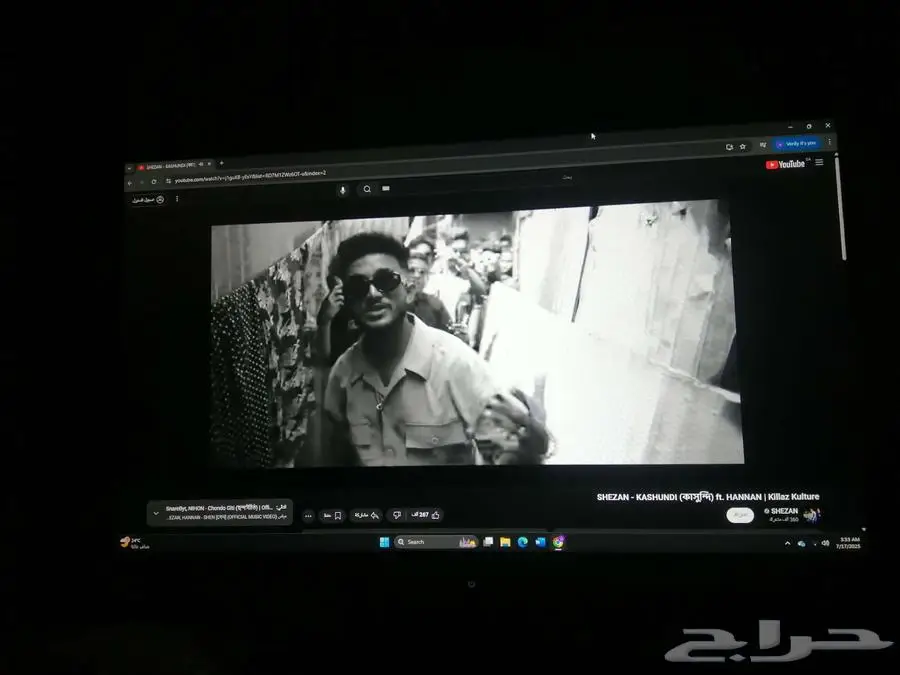Open the YouTube hamburger guide menu

819,162
